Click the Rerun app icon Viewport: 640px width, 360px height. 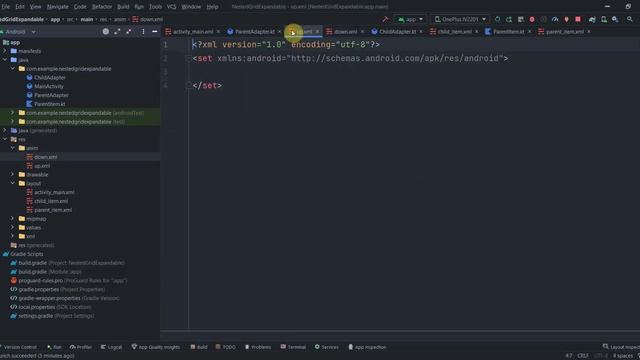pyautogui.click(x=497, y=19)
